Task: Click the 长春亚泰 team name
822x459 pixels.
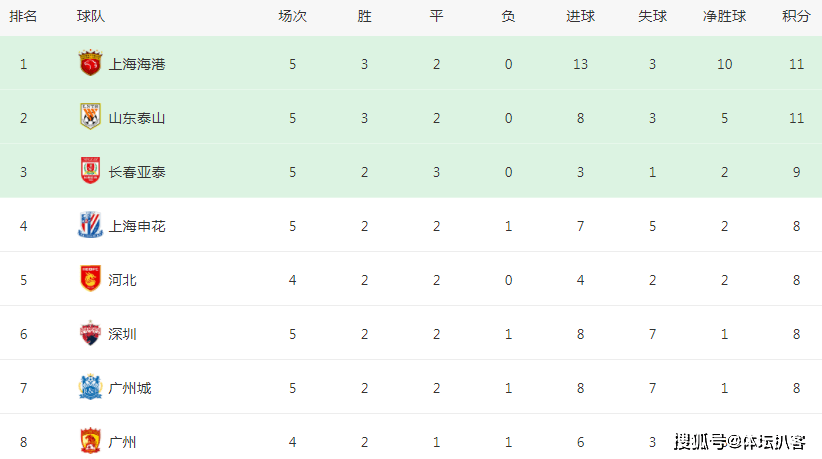Action: coord(137,172)
